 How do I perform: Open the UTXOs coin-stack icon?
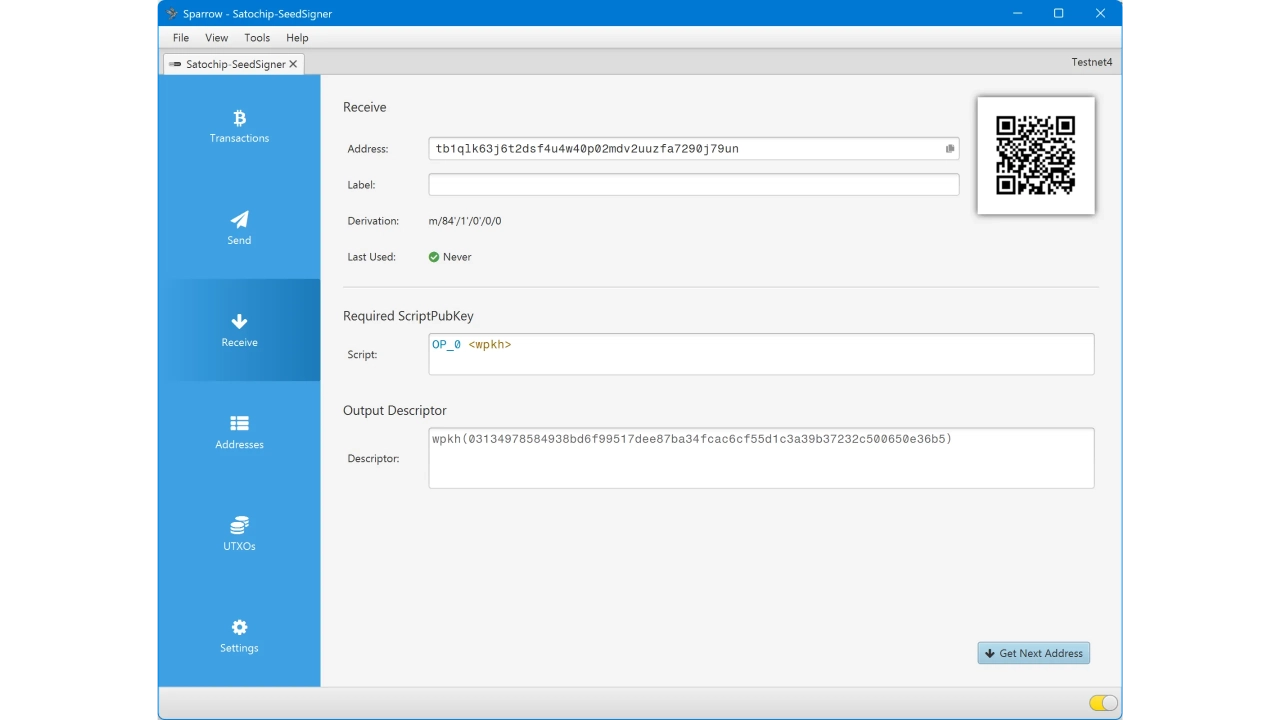(x=239, y=525)
